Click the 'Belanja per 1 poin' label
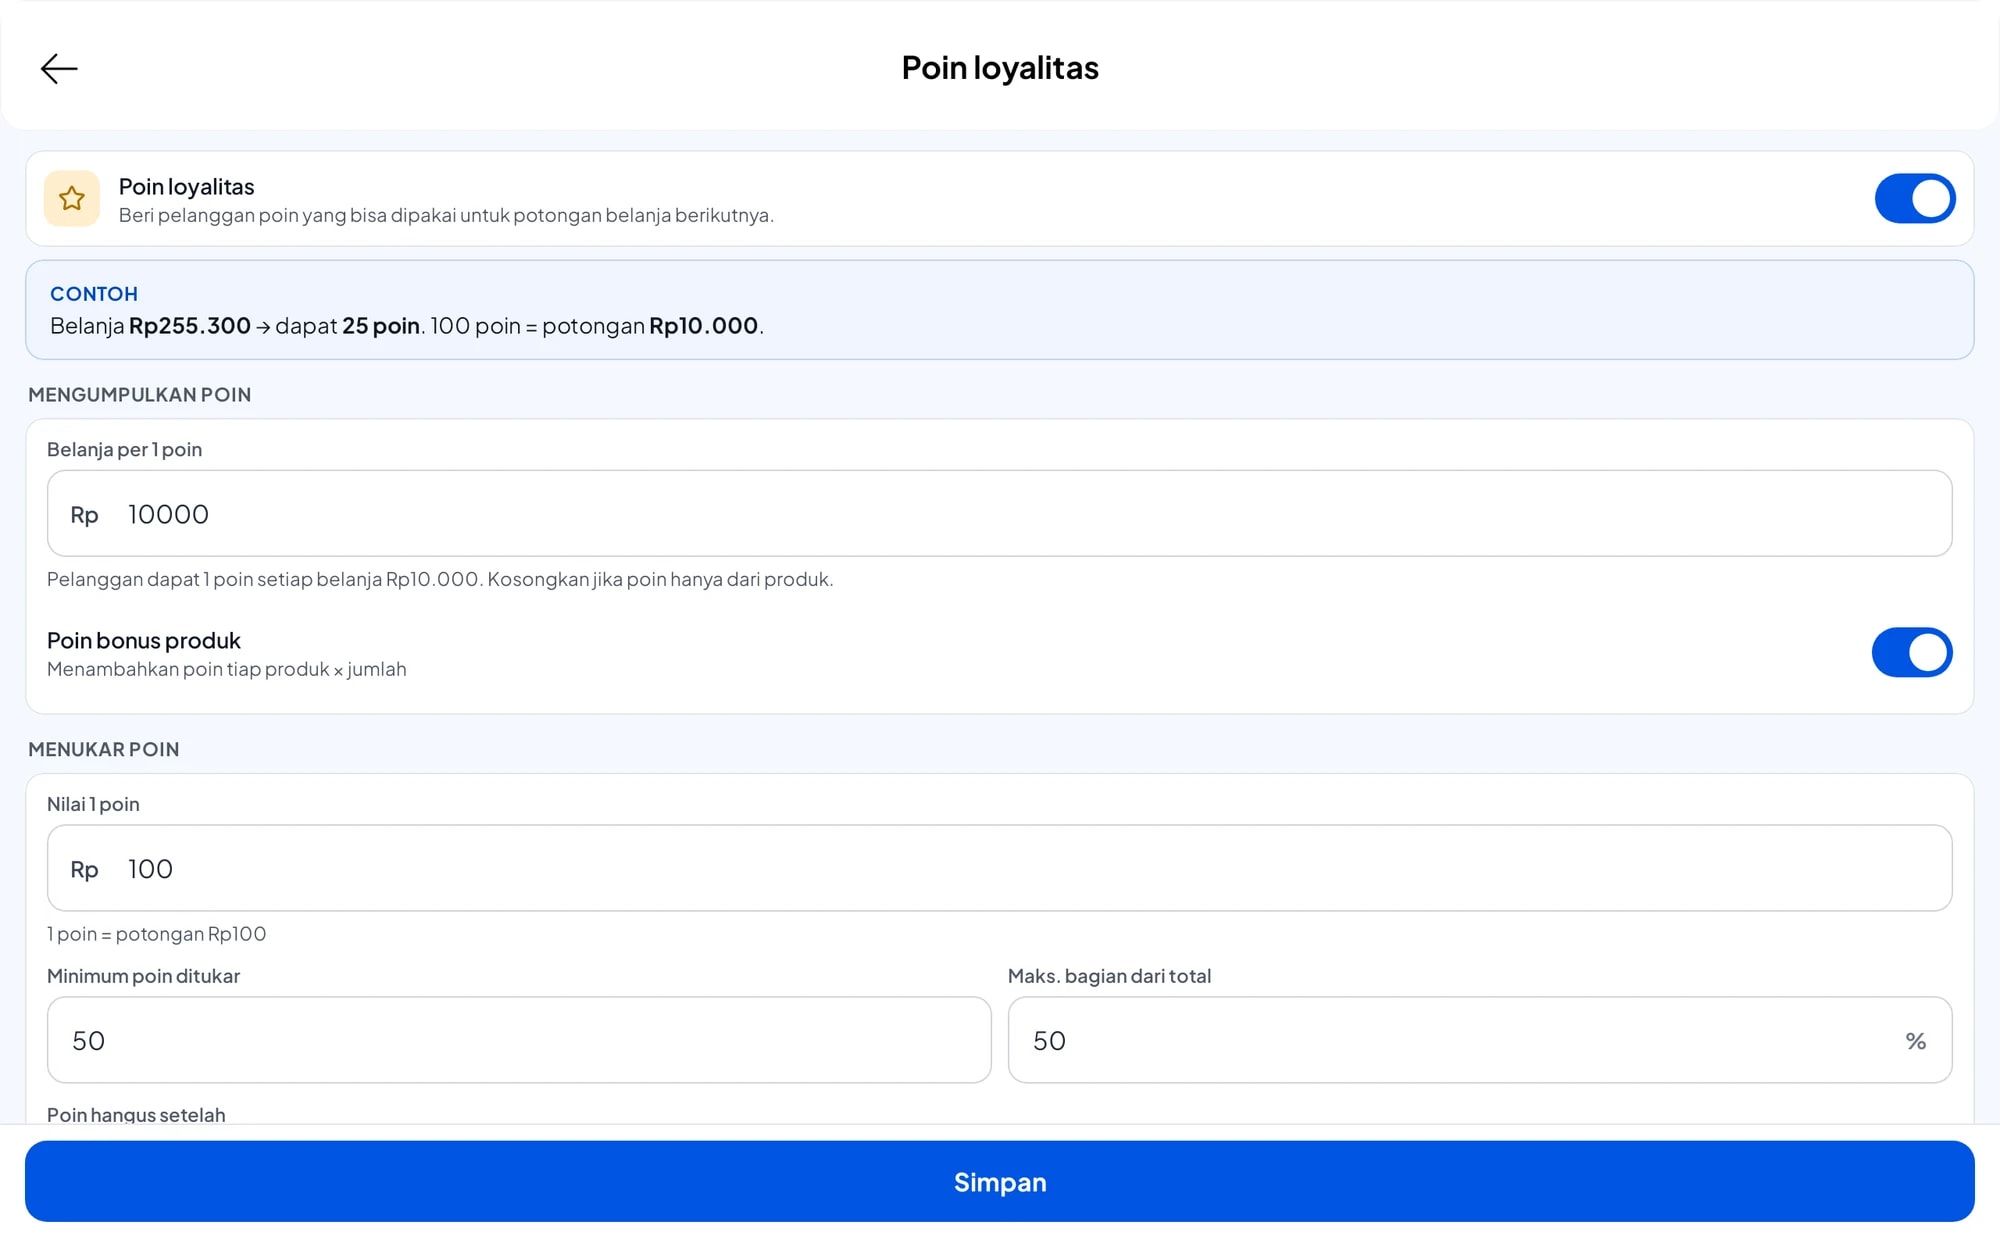The width and height of the screenshot is (2000, 1250). [125, 450]
